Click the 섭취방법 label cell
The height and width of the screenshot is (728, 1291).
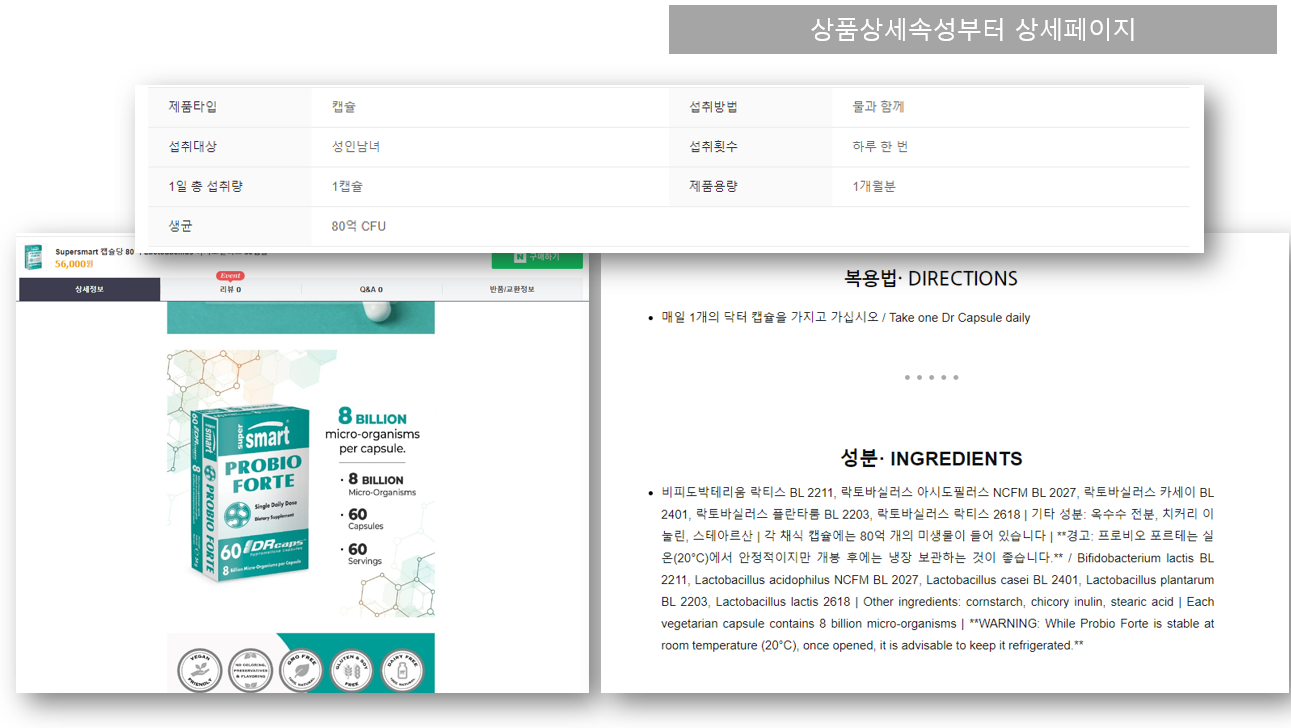750,107
